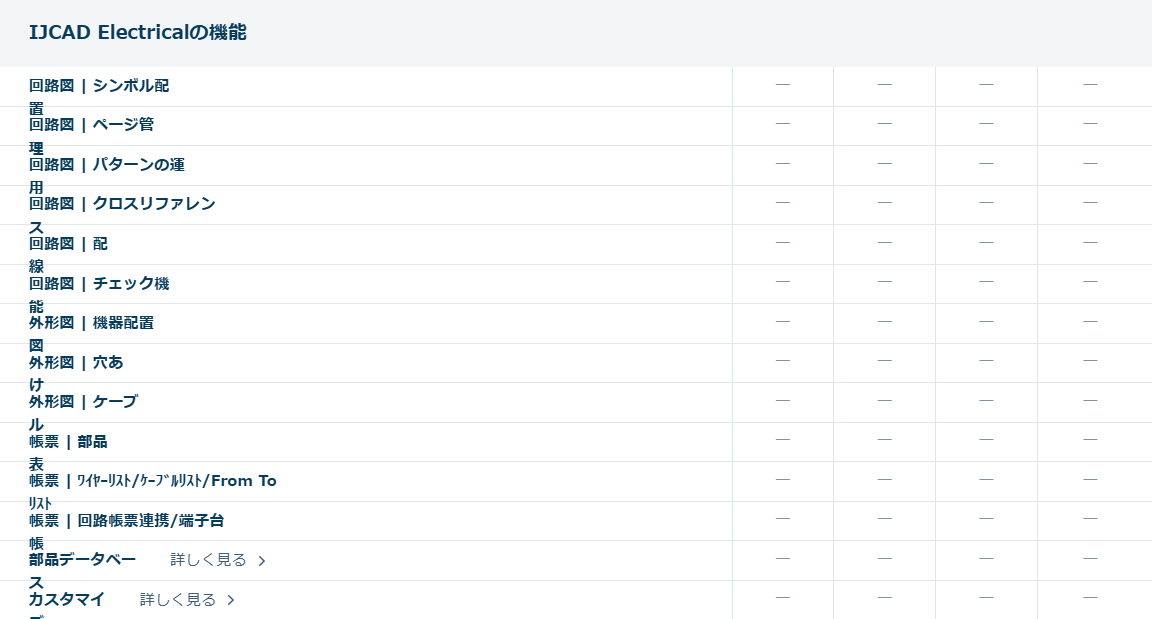The image size is (1152, 619).
Task: Select the 外形図 | 機器配置図 row label
Action: point(91,323)
